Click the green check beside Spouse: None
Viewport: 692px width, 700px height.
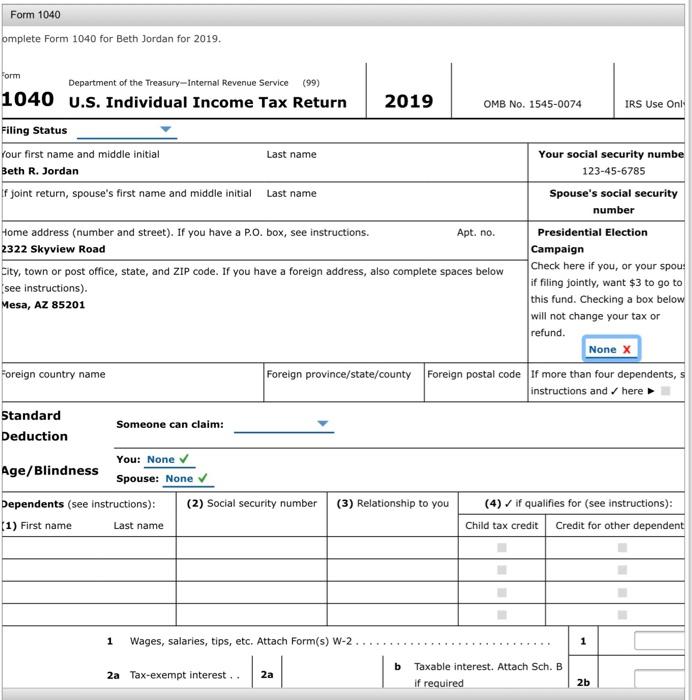tap(203, 478)
